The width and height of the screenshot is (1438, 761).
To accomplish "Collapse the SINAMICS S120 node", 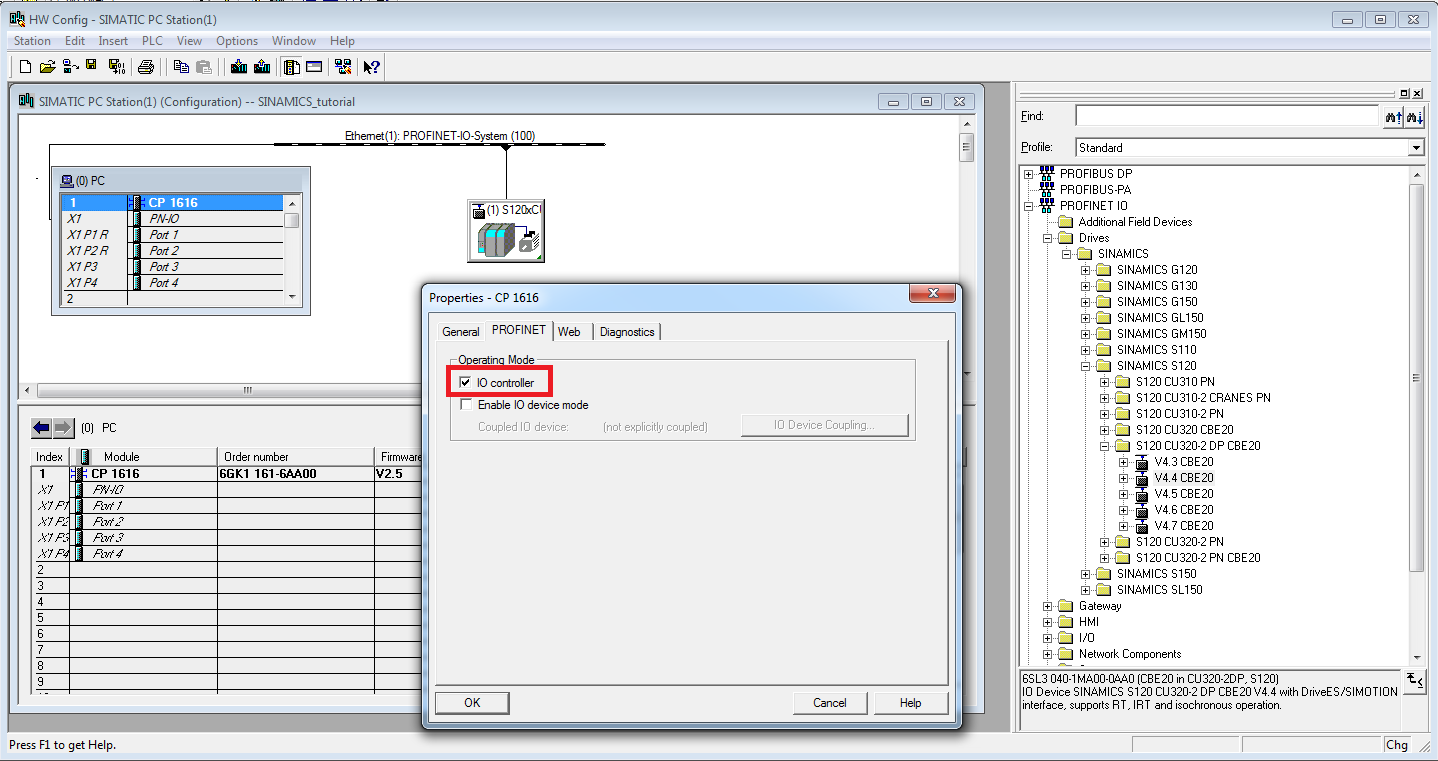I will tap(1085, 366).
